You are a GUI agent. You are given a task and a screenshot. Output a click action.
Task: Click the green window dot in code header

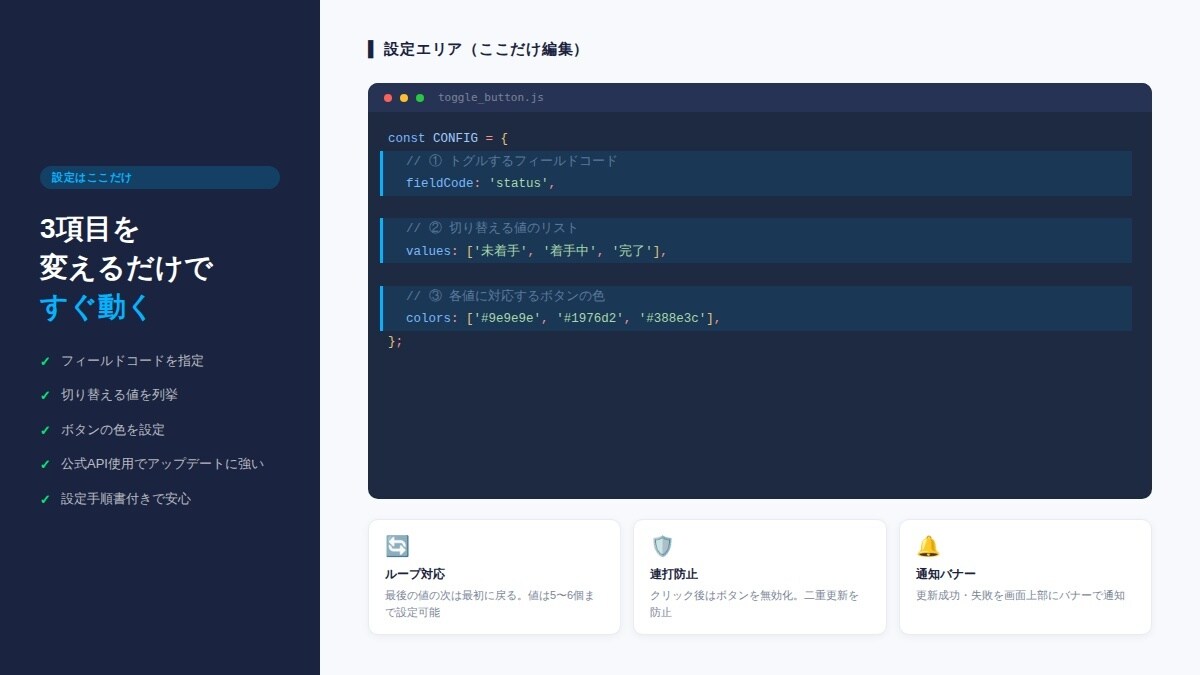pos(420,98)
